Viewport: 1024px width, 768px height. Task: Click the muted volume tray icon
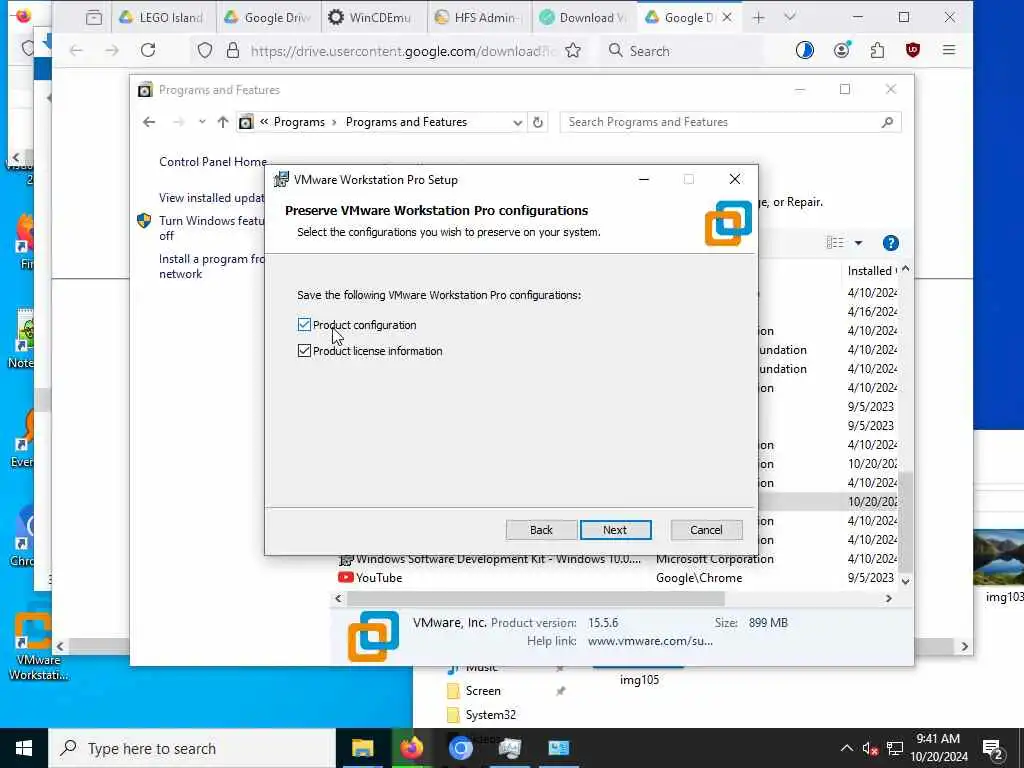coord(870,748)
